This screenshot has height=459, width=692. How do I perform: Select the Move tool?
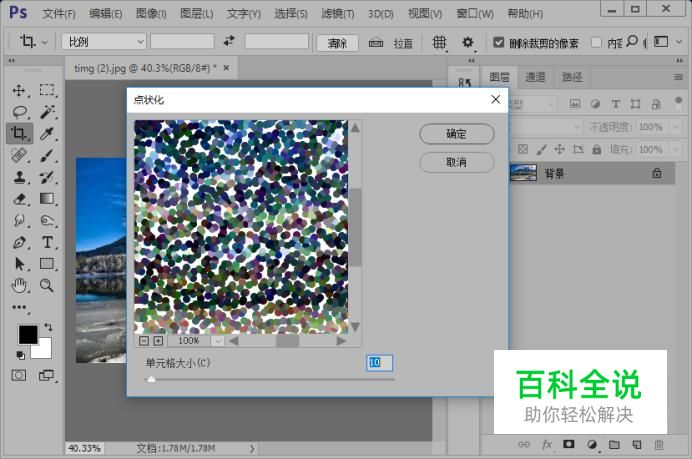click(x=19, y=90)
